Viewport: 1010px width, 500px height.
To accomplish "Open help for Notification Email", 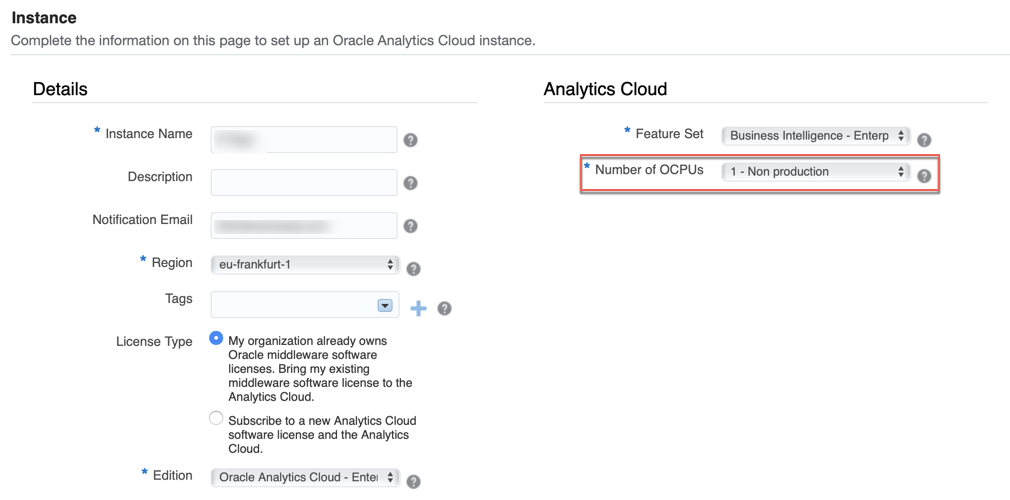I will [x=410, y=226].
